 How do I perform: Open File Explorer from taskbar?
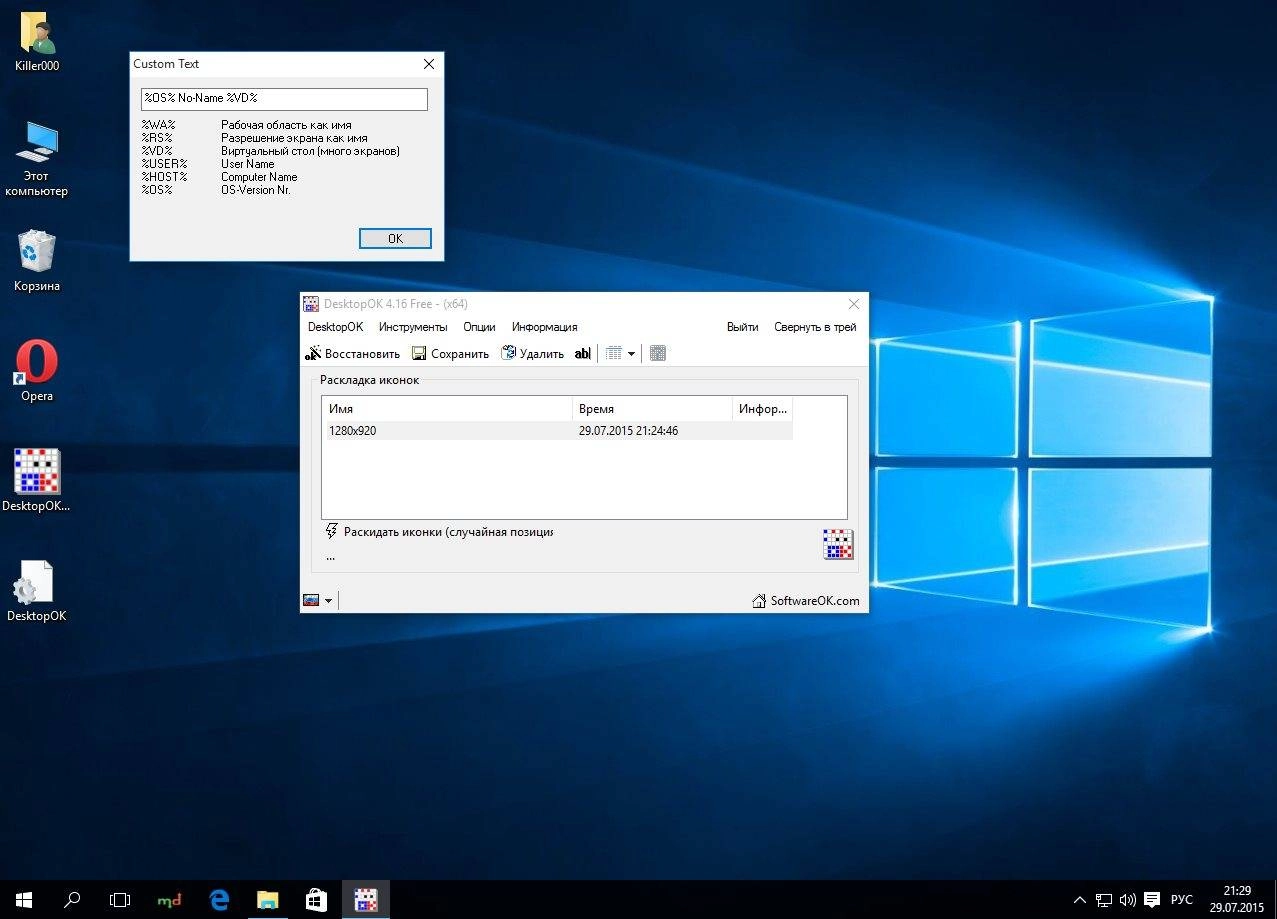pos(267,900)
